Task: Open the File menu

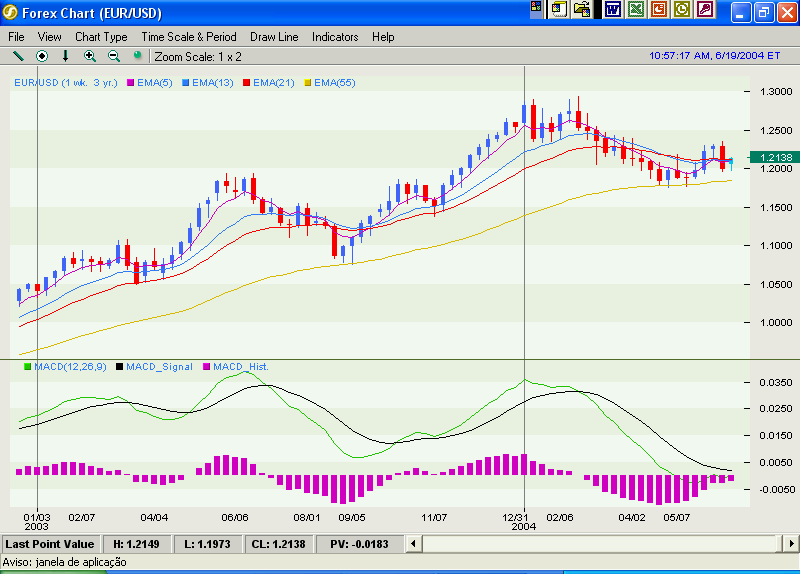Action: (x=16, y=37)
